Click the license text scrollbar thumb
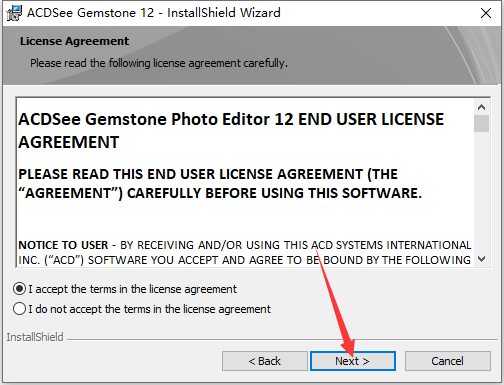The height and width of the screenshot is (385, 504). (481, 123)
